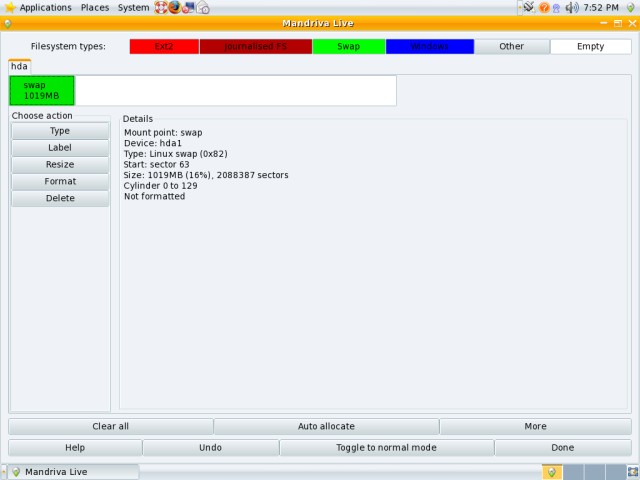Image resolution: width=640 pixels, height=480 pixels.
Task: Click the 'Cylinder 0 to 129' text
Action: pyautogui.click(x=160, y=186)
